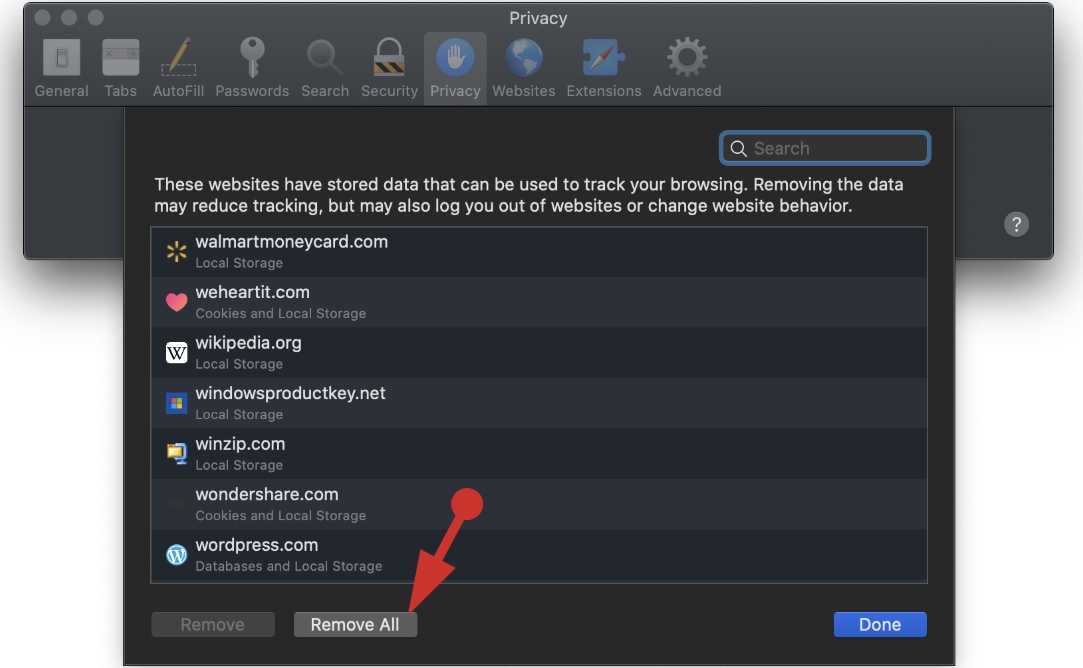Image resolution: width=1083 pixels, height=668 pixels.
Task: Select the wordpress.com entry
Action: coord(539,555)
